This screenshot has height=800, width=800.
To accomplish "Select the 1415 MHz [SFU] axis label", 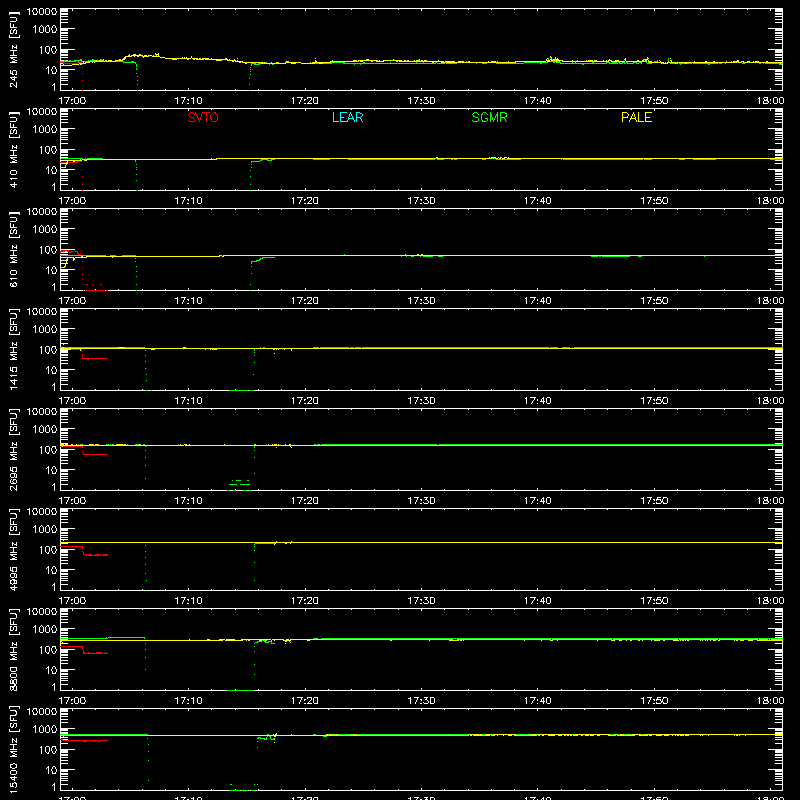I will [14, 350].
